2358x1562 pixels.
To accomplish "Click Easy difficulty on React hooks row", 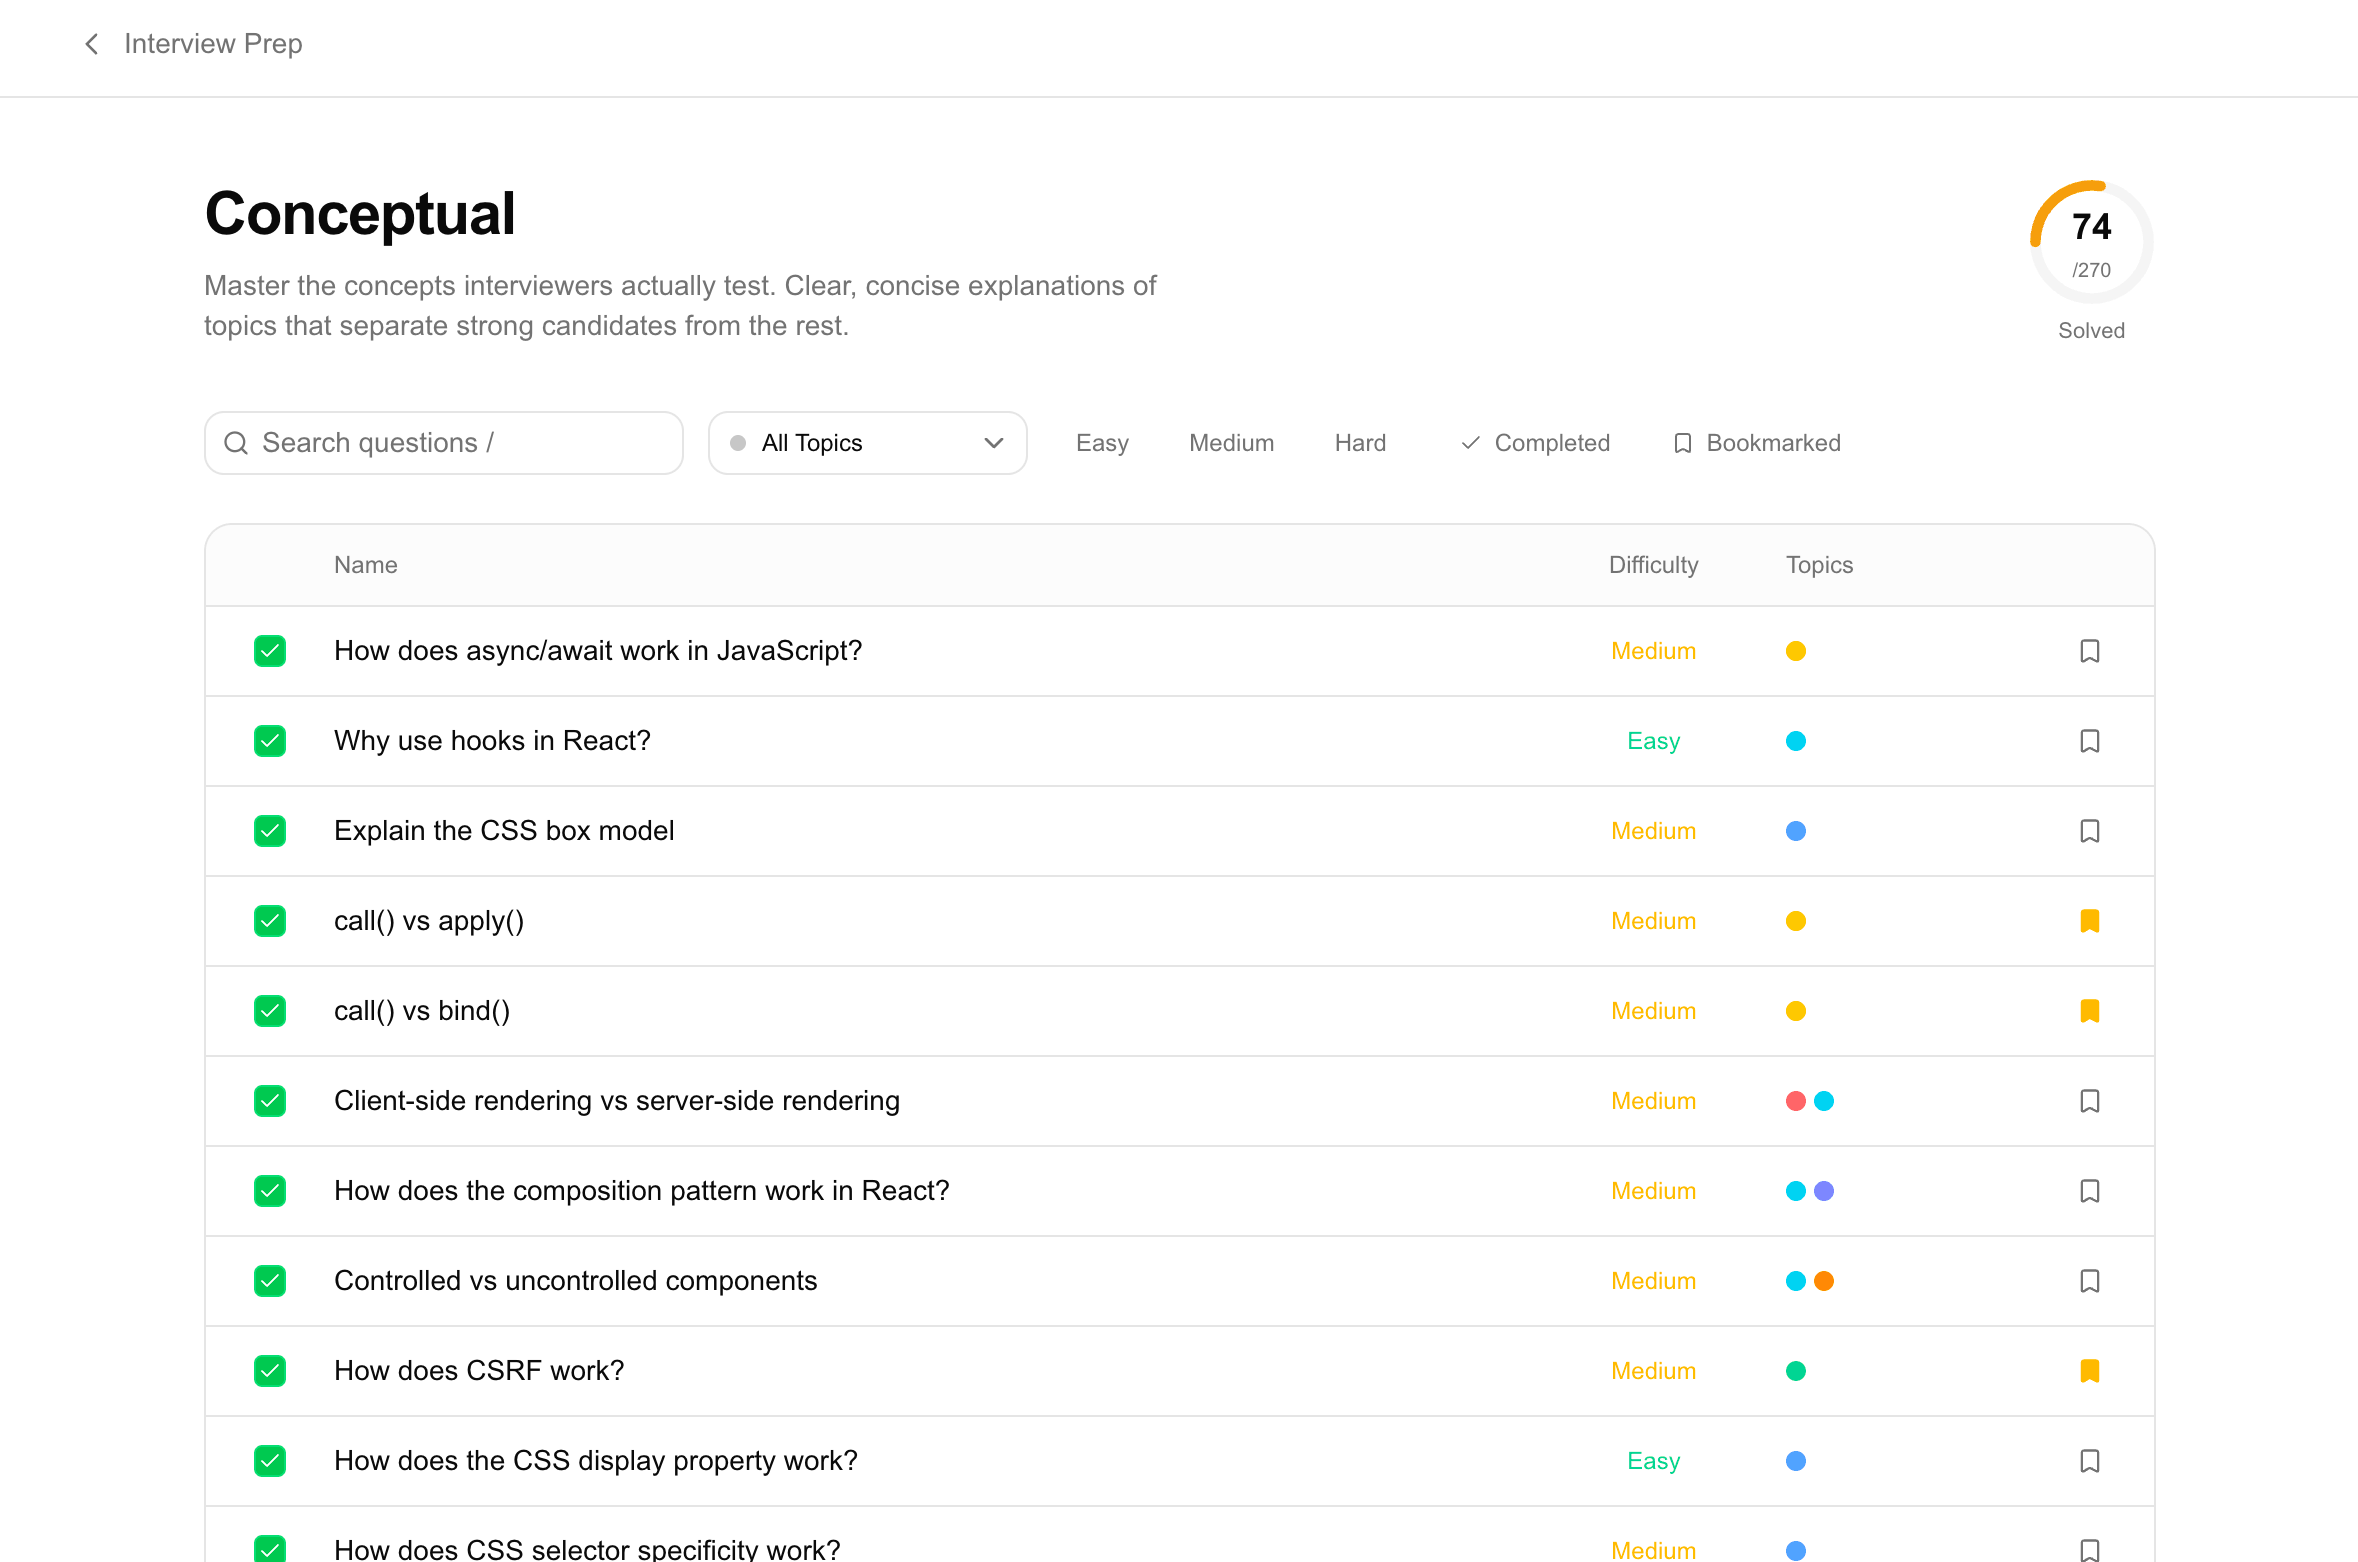I will (x=1653, y=741).
